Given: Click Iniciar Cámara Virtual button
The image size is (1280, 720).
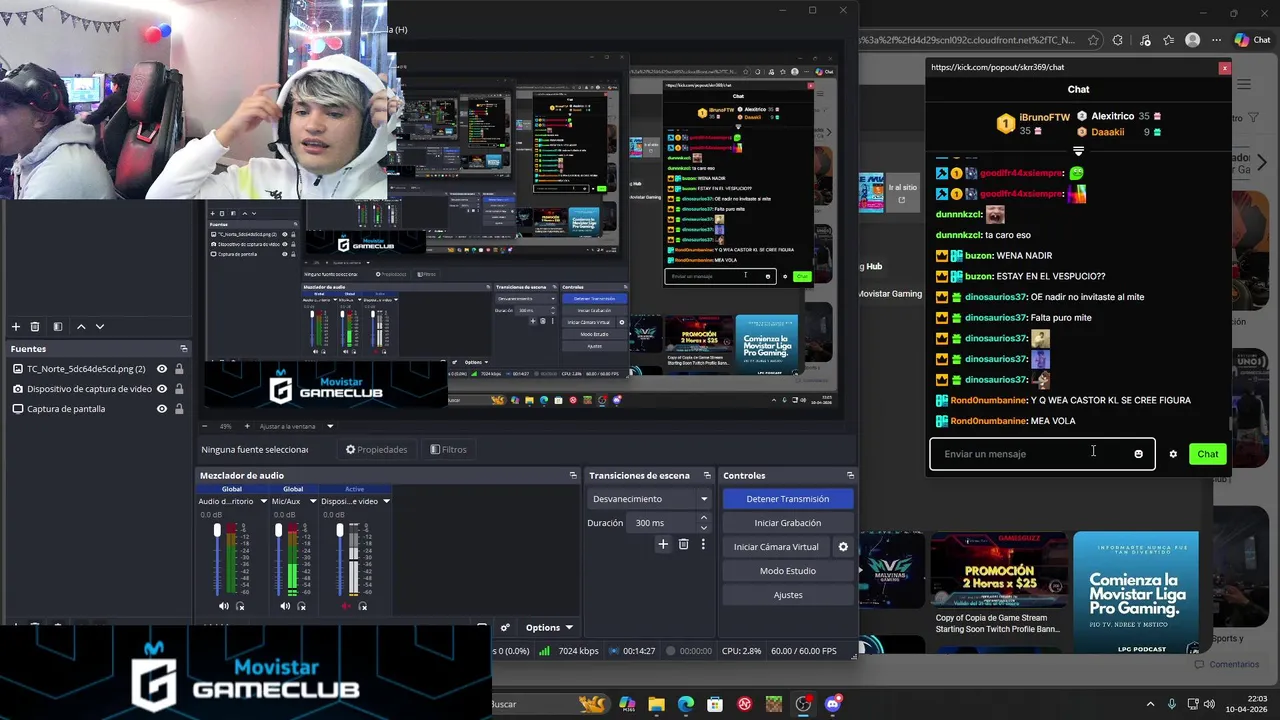Looking at the screenshot, I should tap(776, 547).
